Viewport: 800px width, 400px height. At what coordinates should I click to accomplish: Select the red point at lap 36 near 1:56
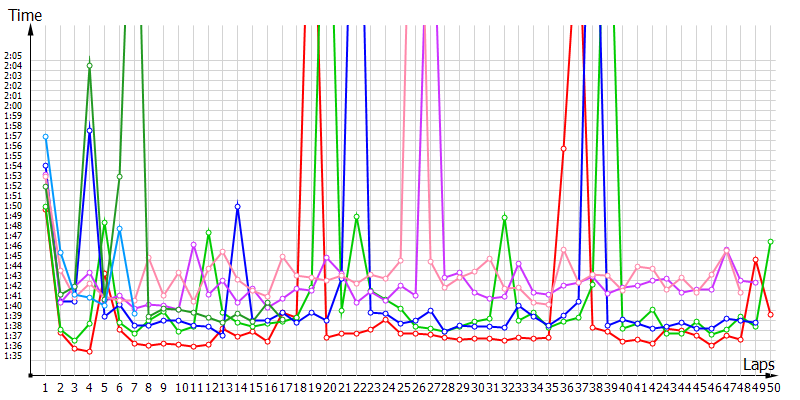pos(564,149)
